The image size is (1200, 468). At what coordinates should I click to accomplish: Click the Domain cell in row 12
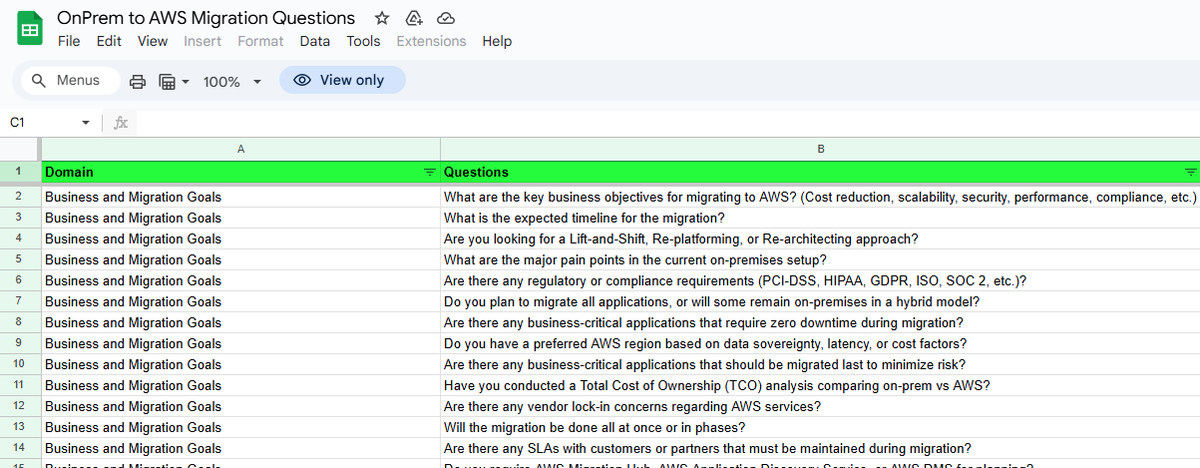241,406
